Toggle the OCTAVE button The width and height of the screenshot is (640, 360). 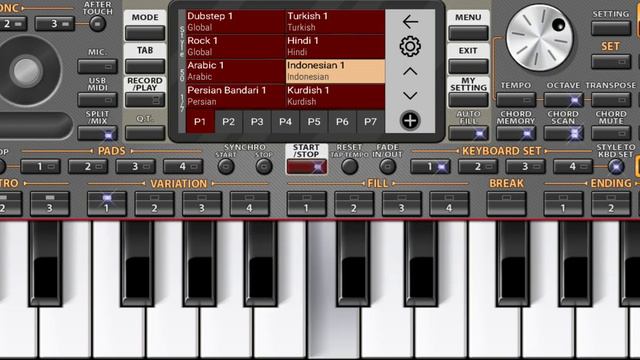click(564, 100)
